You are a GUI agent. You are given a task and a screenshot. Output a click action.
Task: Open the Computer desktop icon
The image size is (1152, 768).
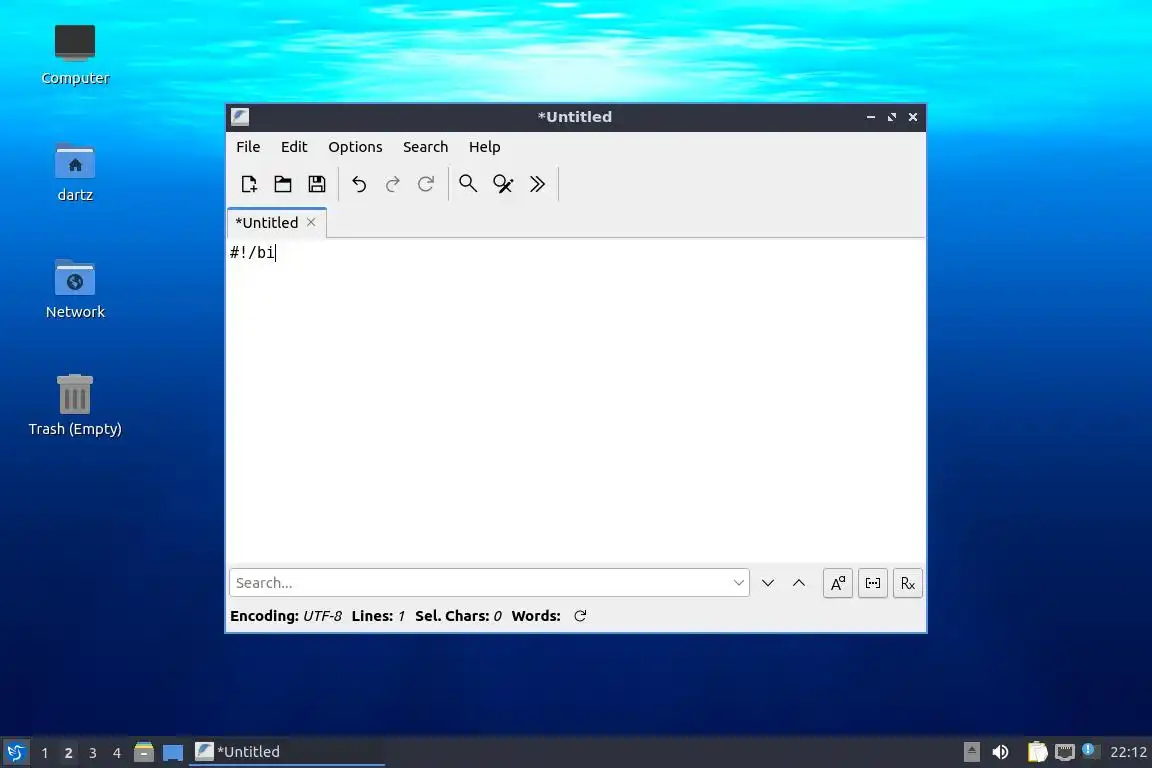75,55
